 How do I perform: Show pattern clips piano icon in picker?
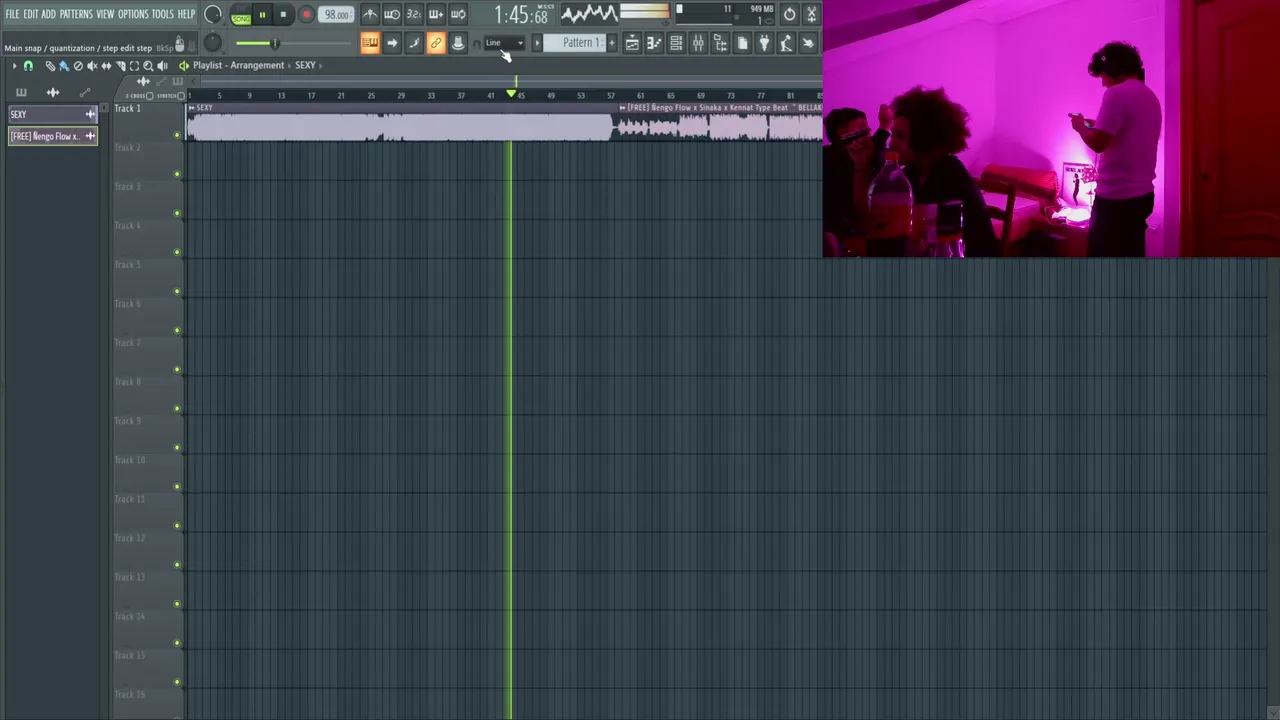click(x=21, y=92)
